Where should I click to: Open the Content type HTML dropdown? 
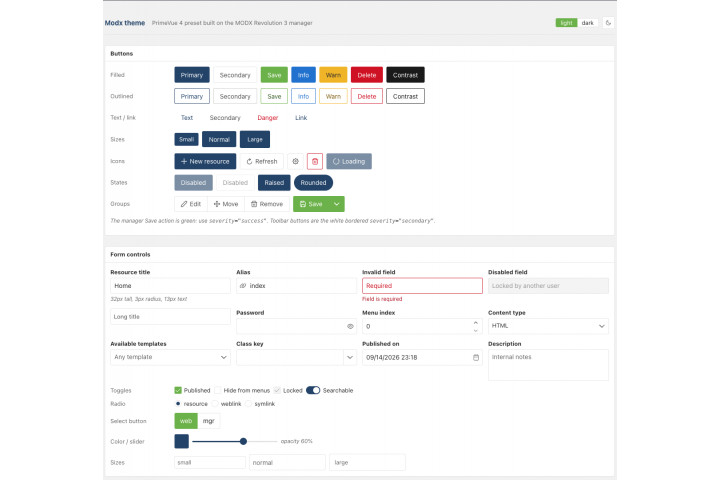548,326
